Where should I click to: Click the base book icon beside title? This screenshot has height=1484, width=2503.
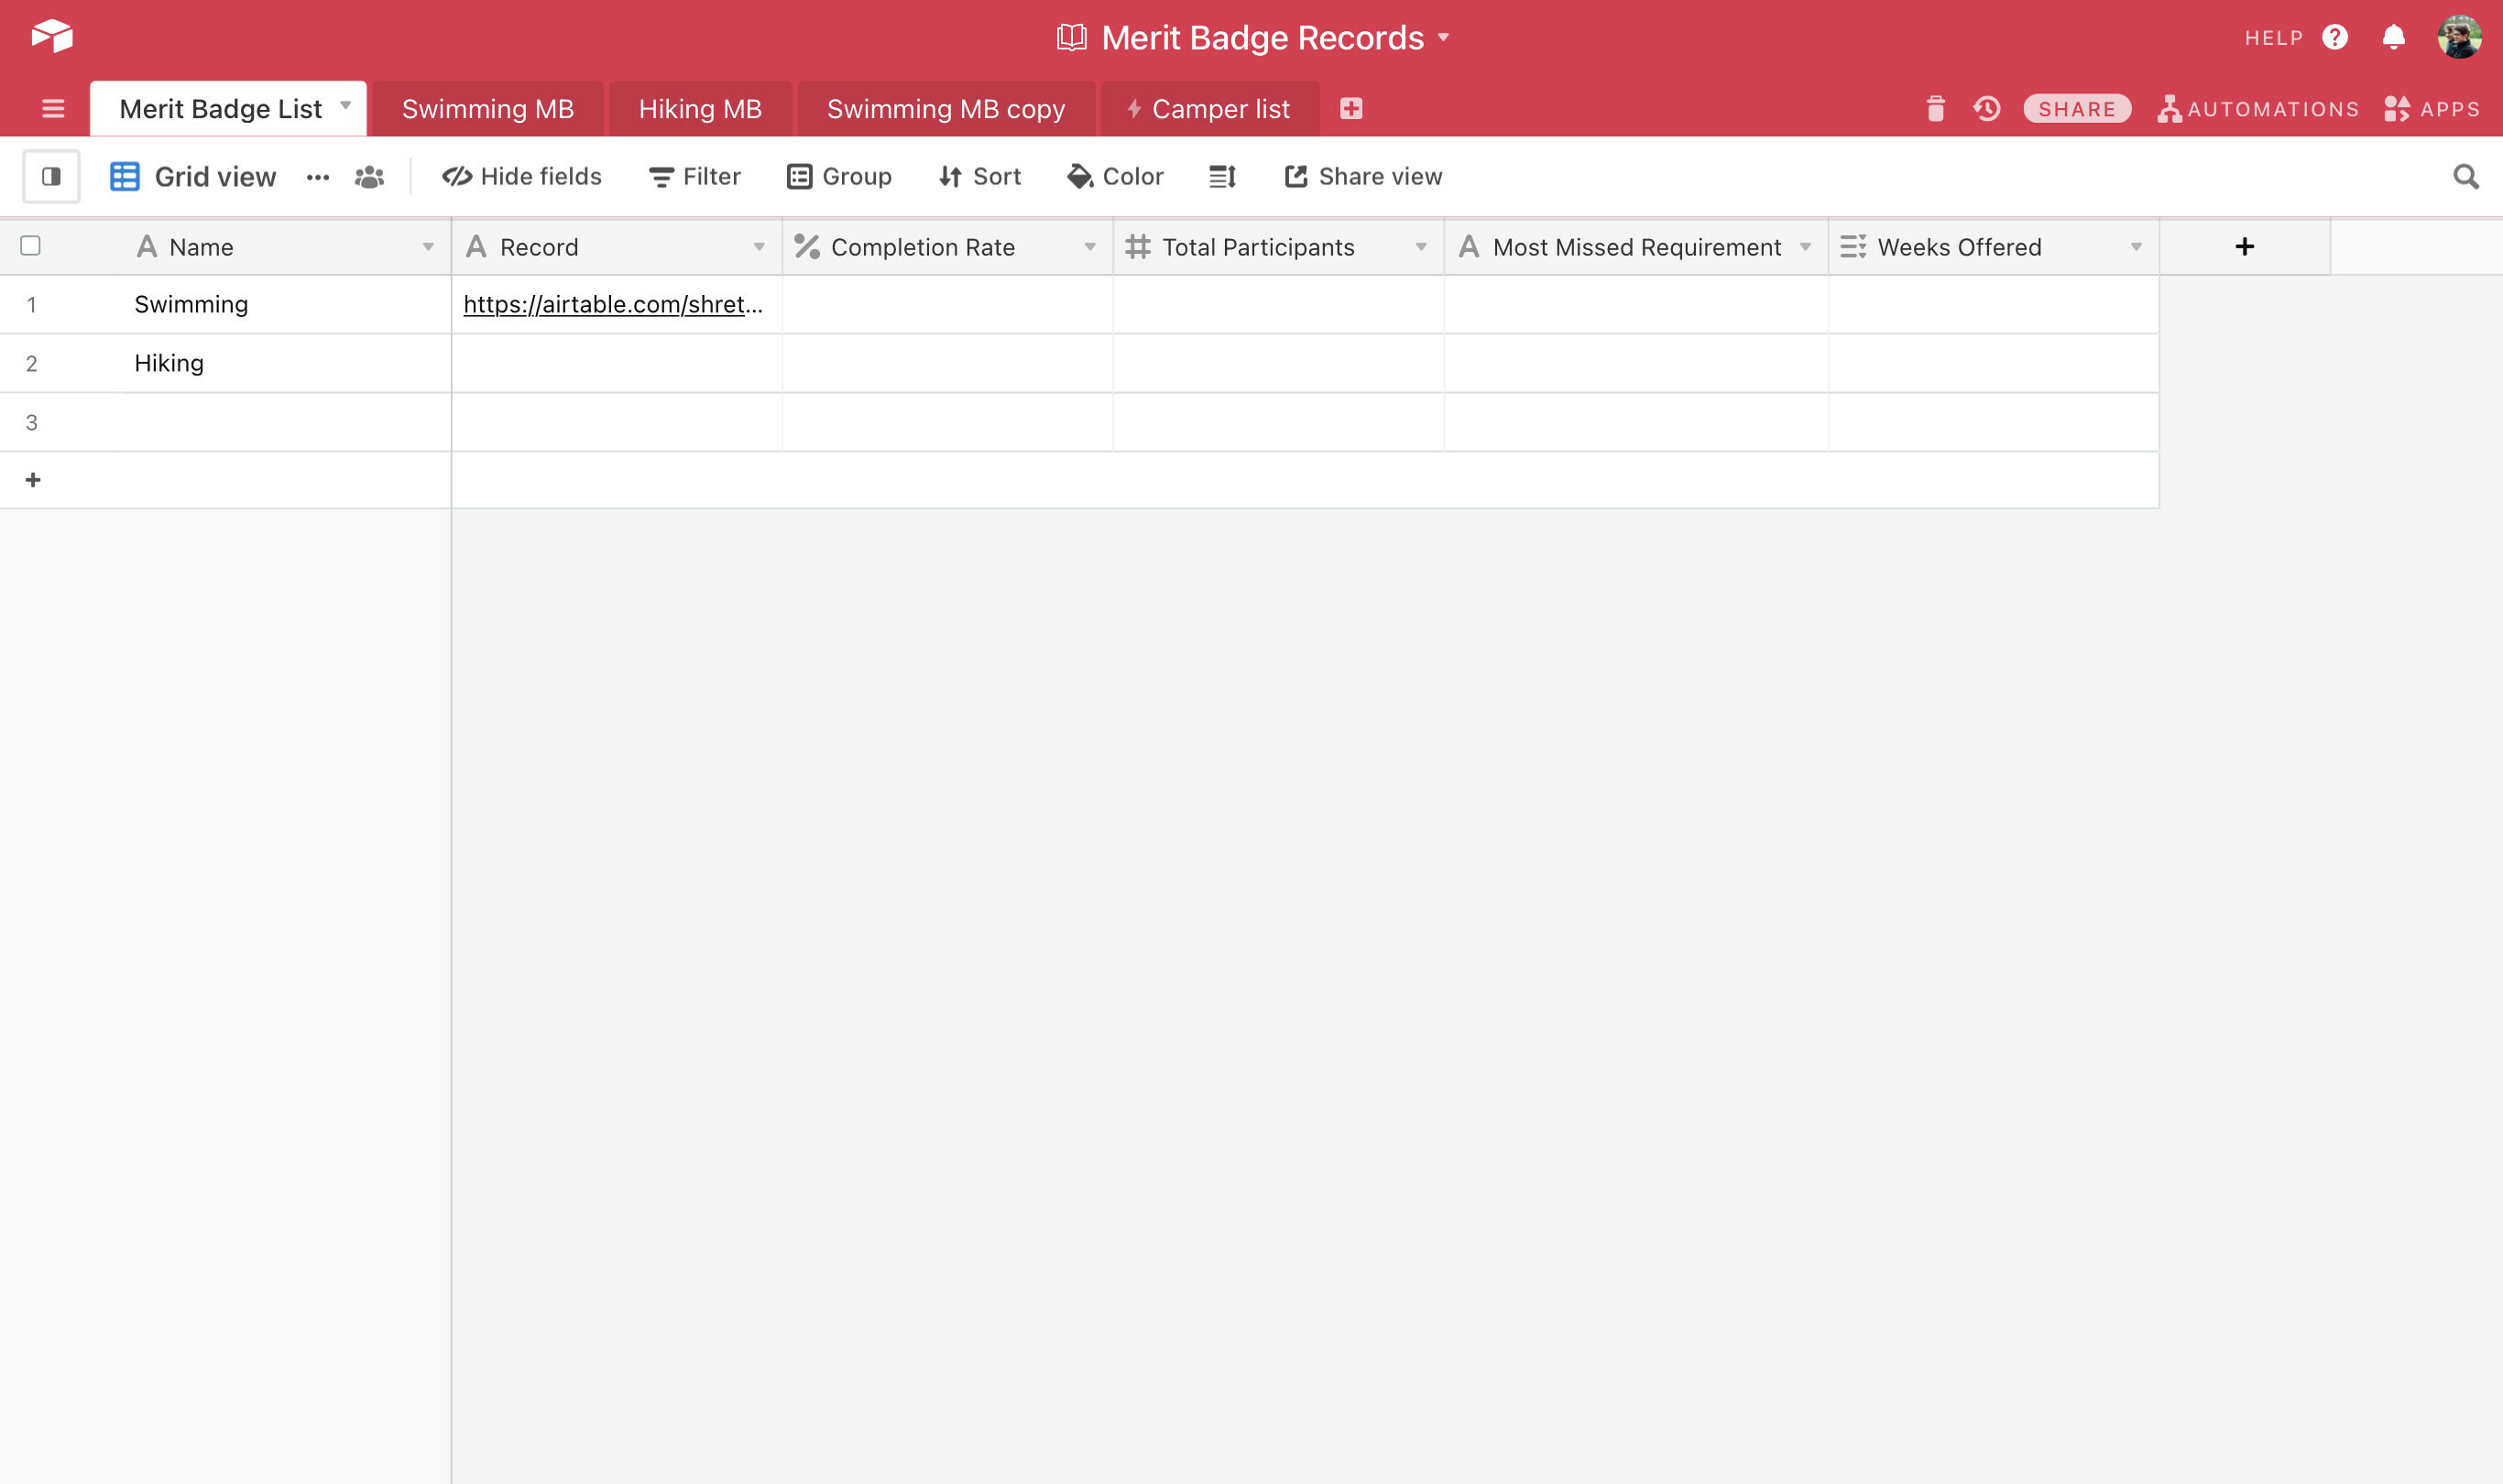click(1071, 38)
